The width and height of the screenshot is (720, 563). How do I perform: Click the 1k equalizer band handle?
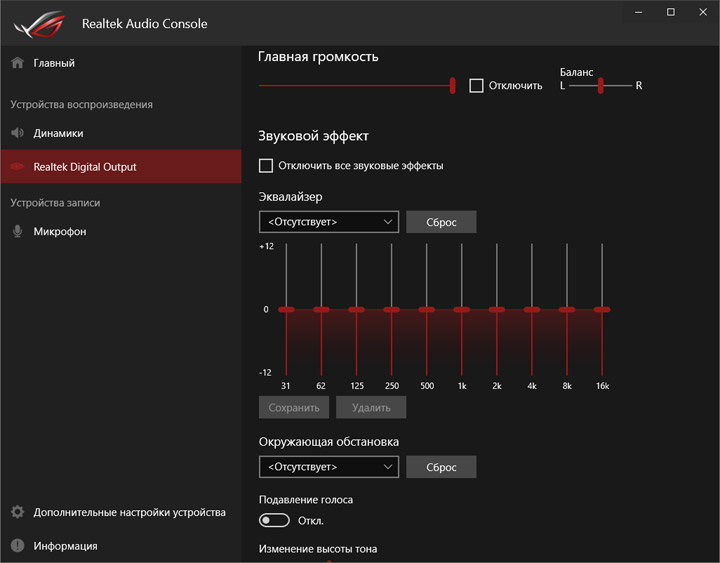(x=461, y=310)
